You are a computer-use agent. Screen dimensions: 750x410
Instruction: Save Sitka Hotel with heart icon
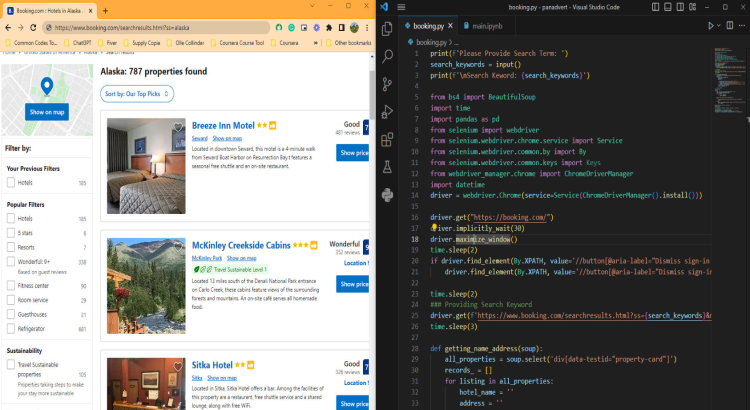(178, 366)
